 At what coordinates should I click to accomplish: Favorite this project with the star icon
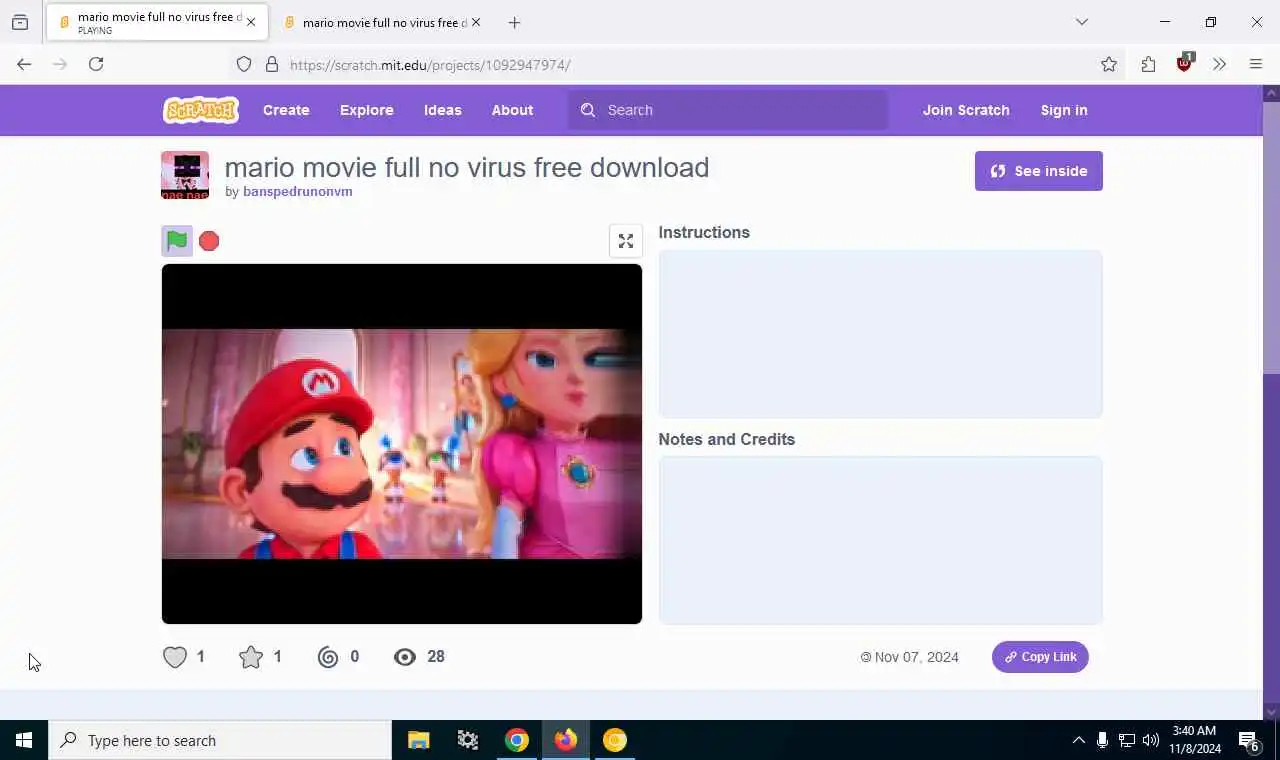(x=251, y=657)
